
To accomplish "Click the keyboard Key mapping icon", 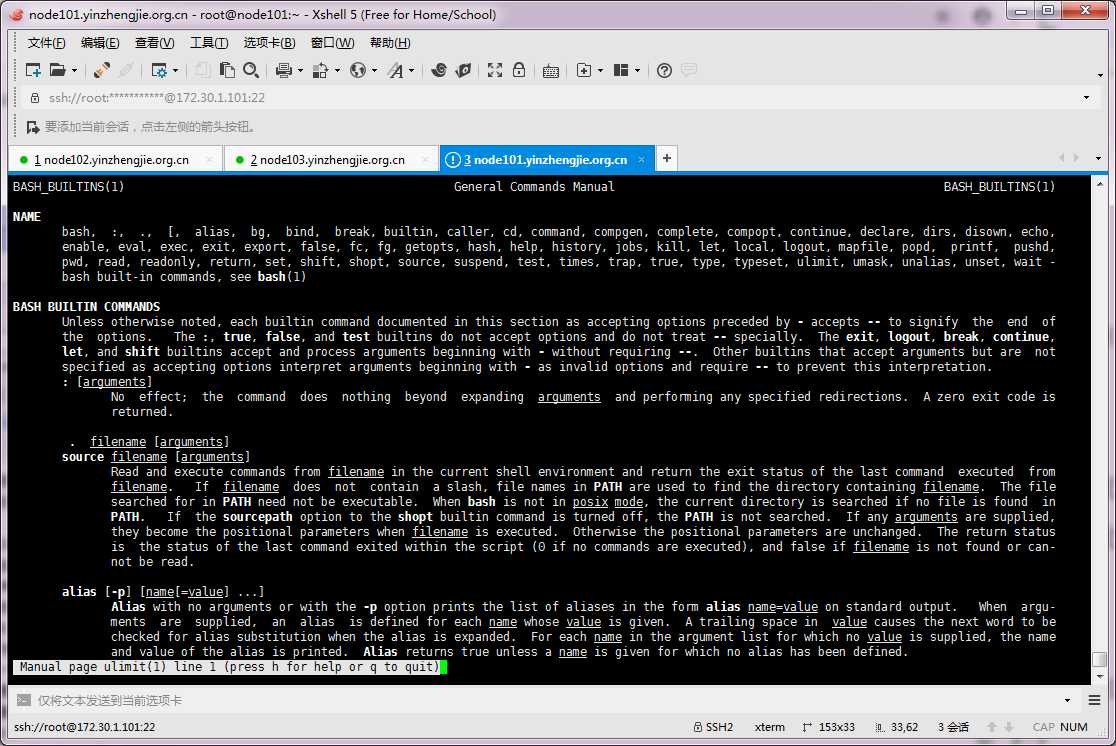I will pyautogui.click(x=550, y=70).
